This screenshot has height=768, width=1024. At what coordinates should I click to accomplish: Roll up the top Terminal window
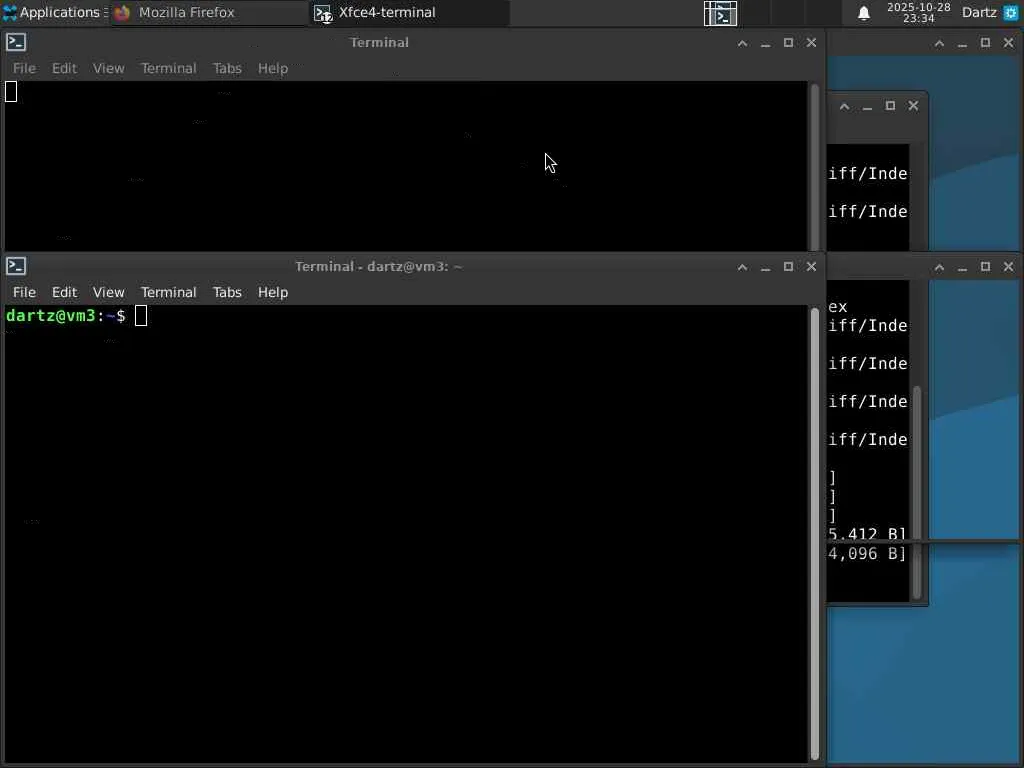coord(743,43)
